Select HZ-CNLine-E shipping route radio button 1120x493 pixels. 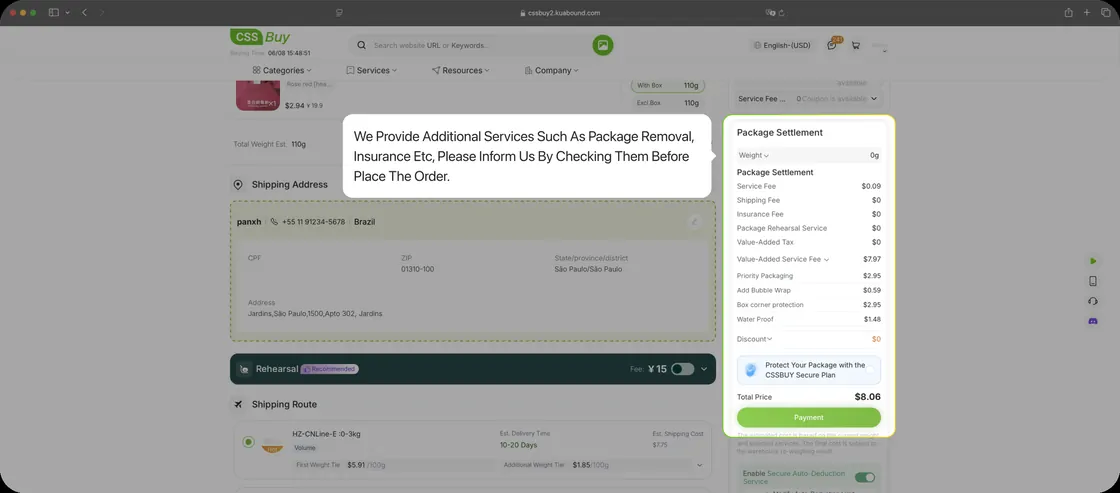tap(248, 442)
